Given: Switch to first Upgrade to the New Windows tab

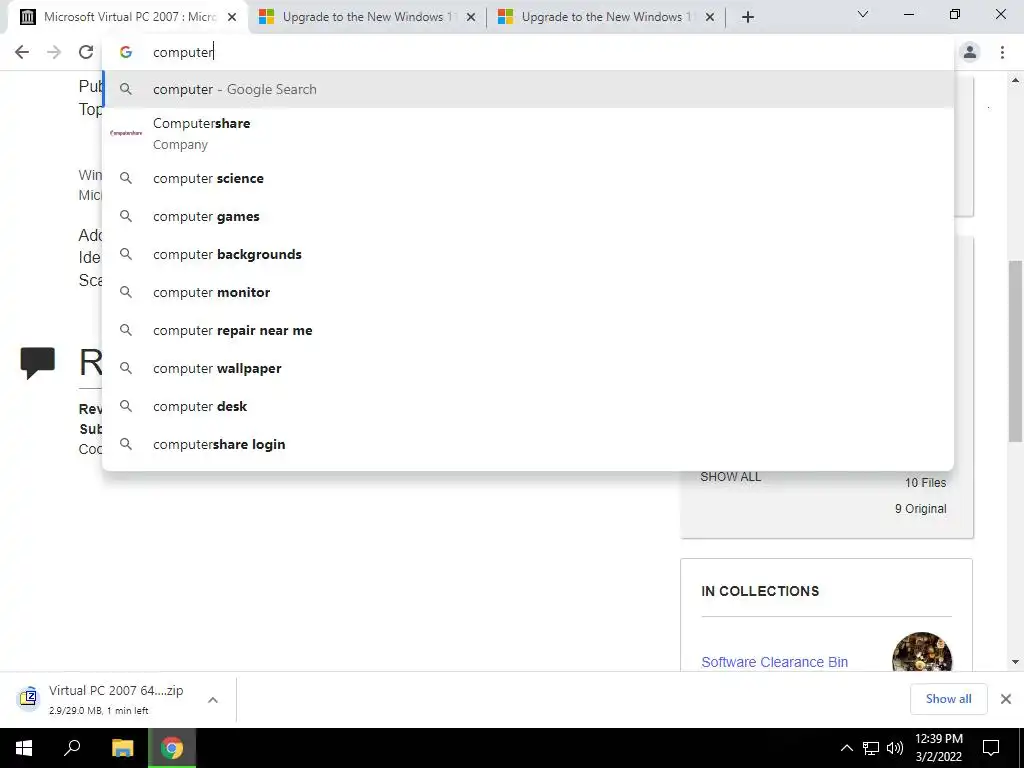Looking at the screenshot, I should [x=368, y=17].
